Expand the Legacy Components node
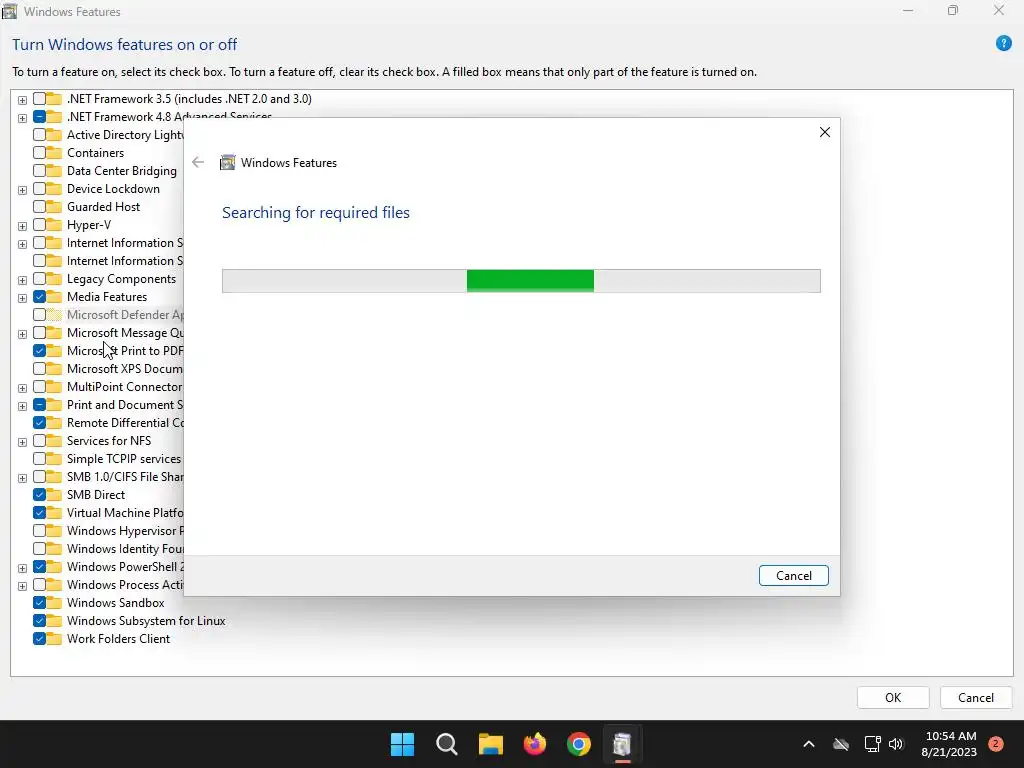Image resolution: width=1024 pixels, height=768 pixels. (22, 280)
